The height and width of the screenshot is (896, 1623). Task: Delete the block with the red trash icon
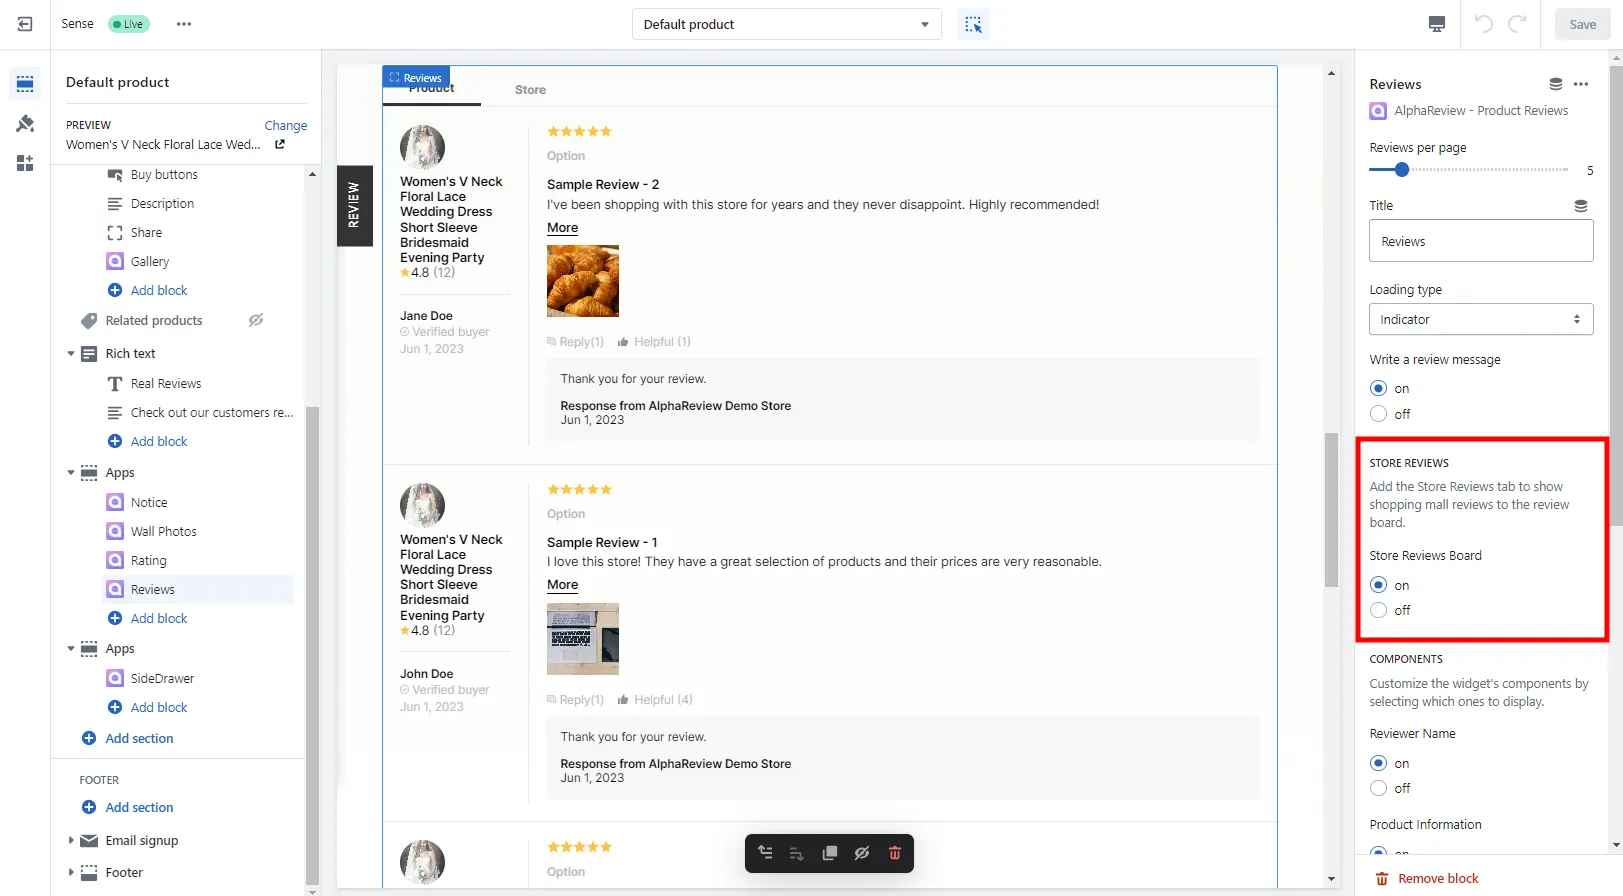click(895, 853)
